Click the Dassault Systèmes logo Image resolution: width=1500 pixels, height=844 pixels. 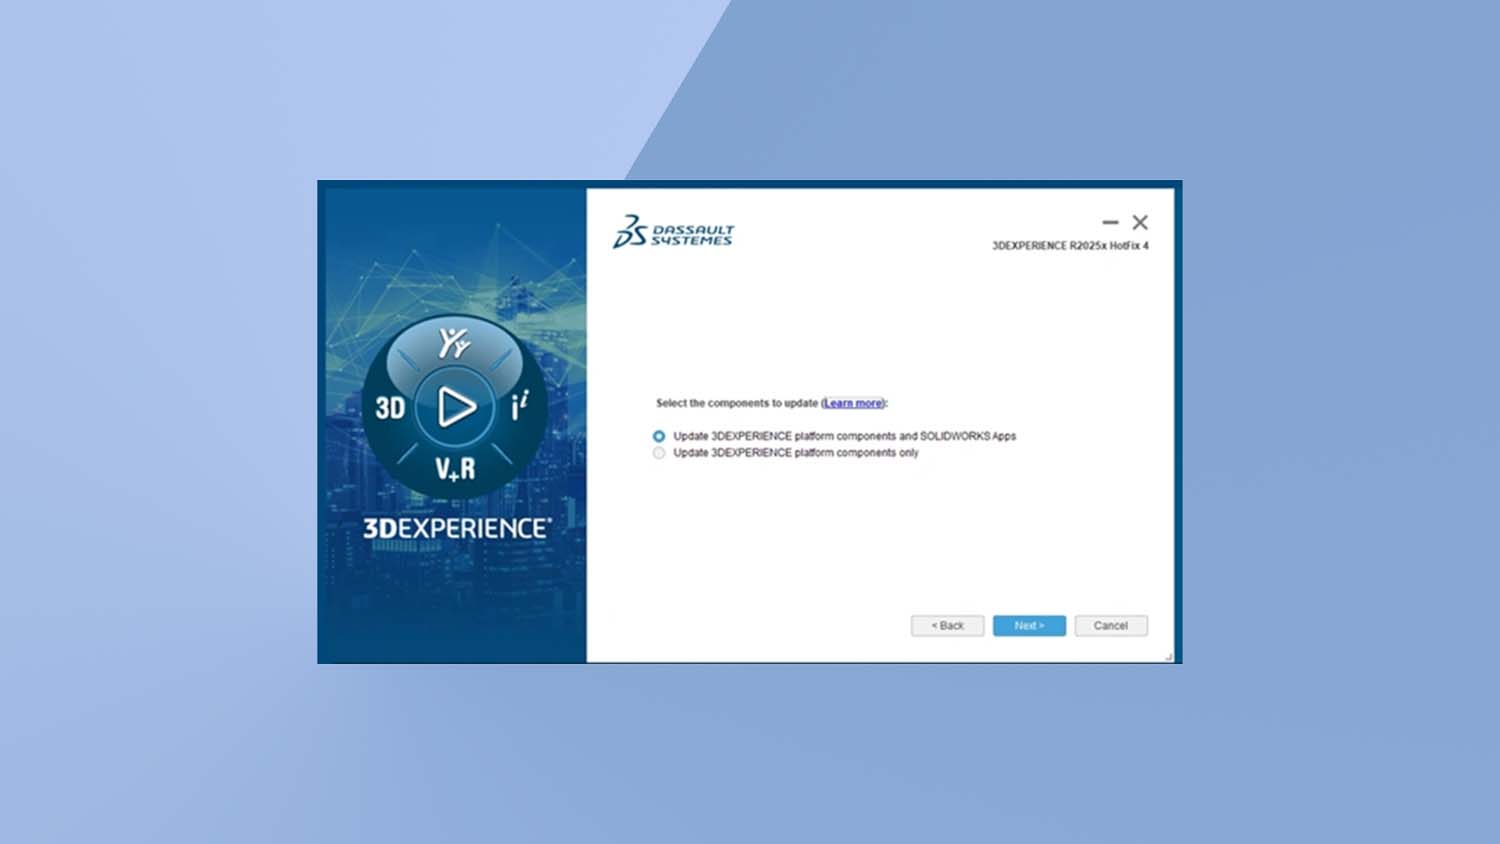pyautogui.click(x=675, y=232)
